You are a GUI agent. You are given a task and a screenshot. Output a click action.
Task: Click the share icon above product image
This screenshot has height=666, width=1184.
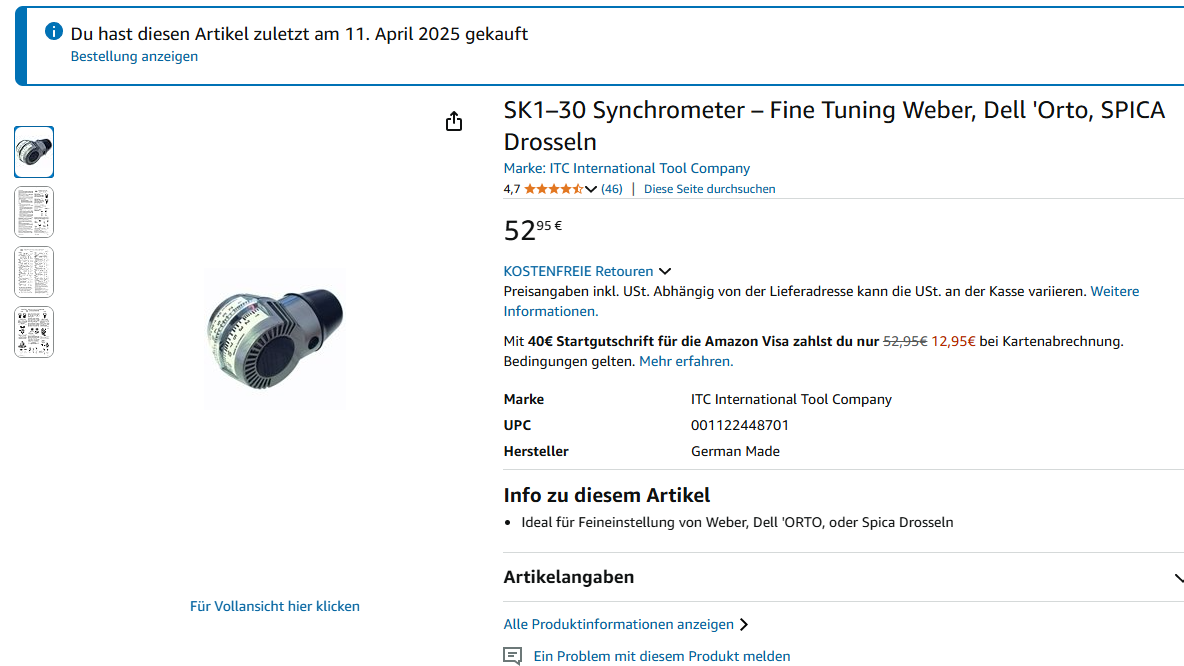tap(454, 122)
